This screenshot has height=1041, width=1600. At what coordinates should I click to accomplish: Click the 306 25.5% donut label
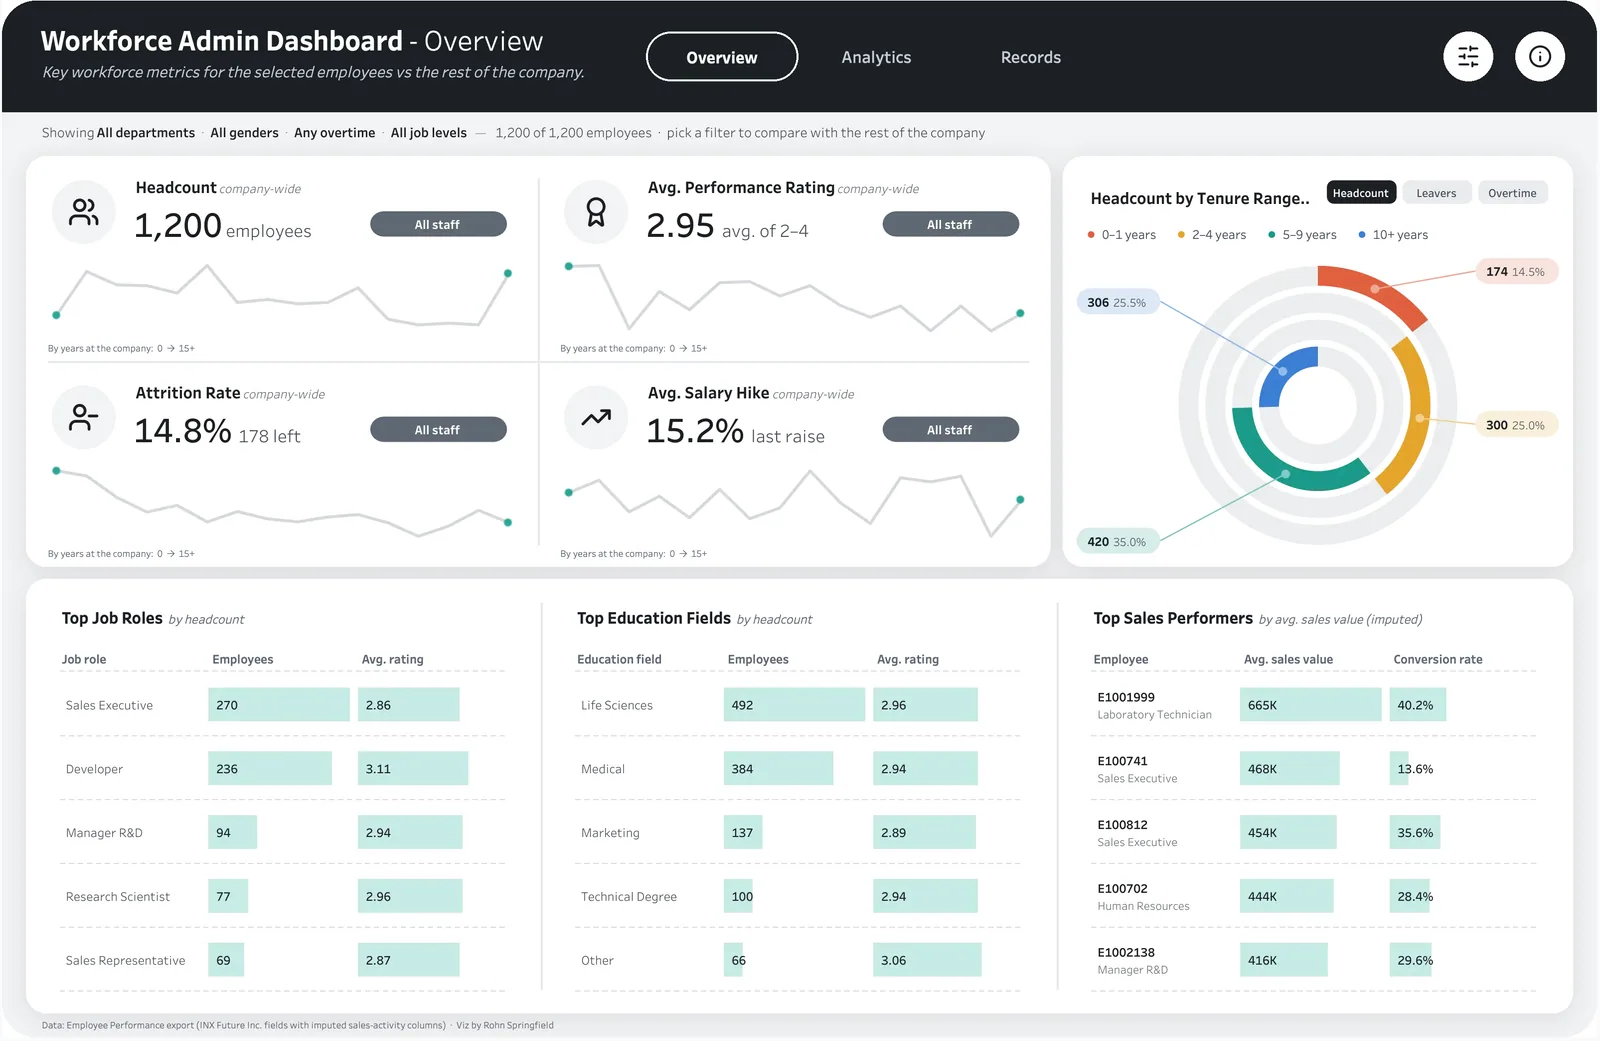pos(1117,303)
